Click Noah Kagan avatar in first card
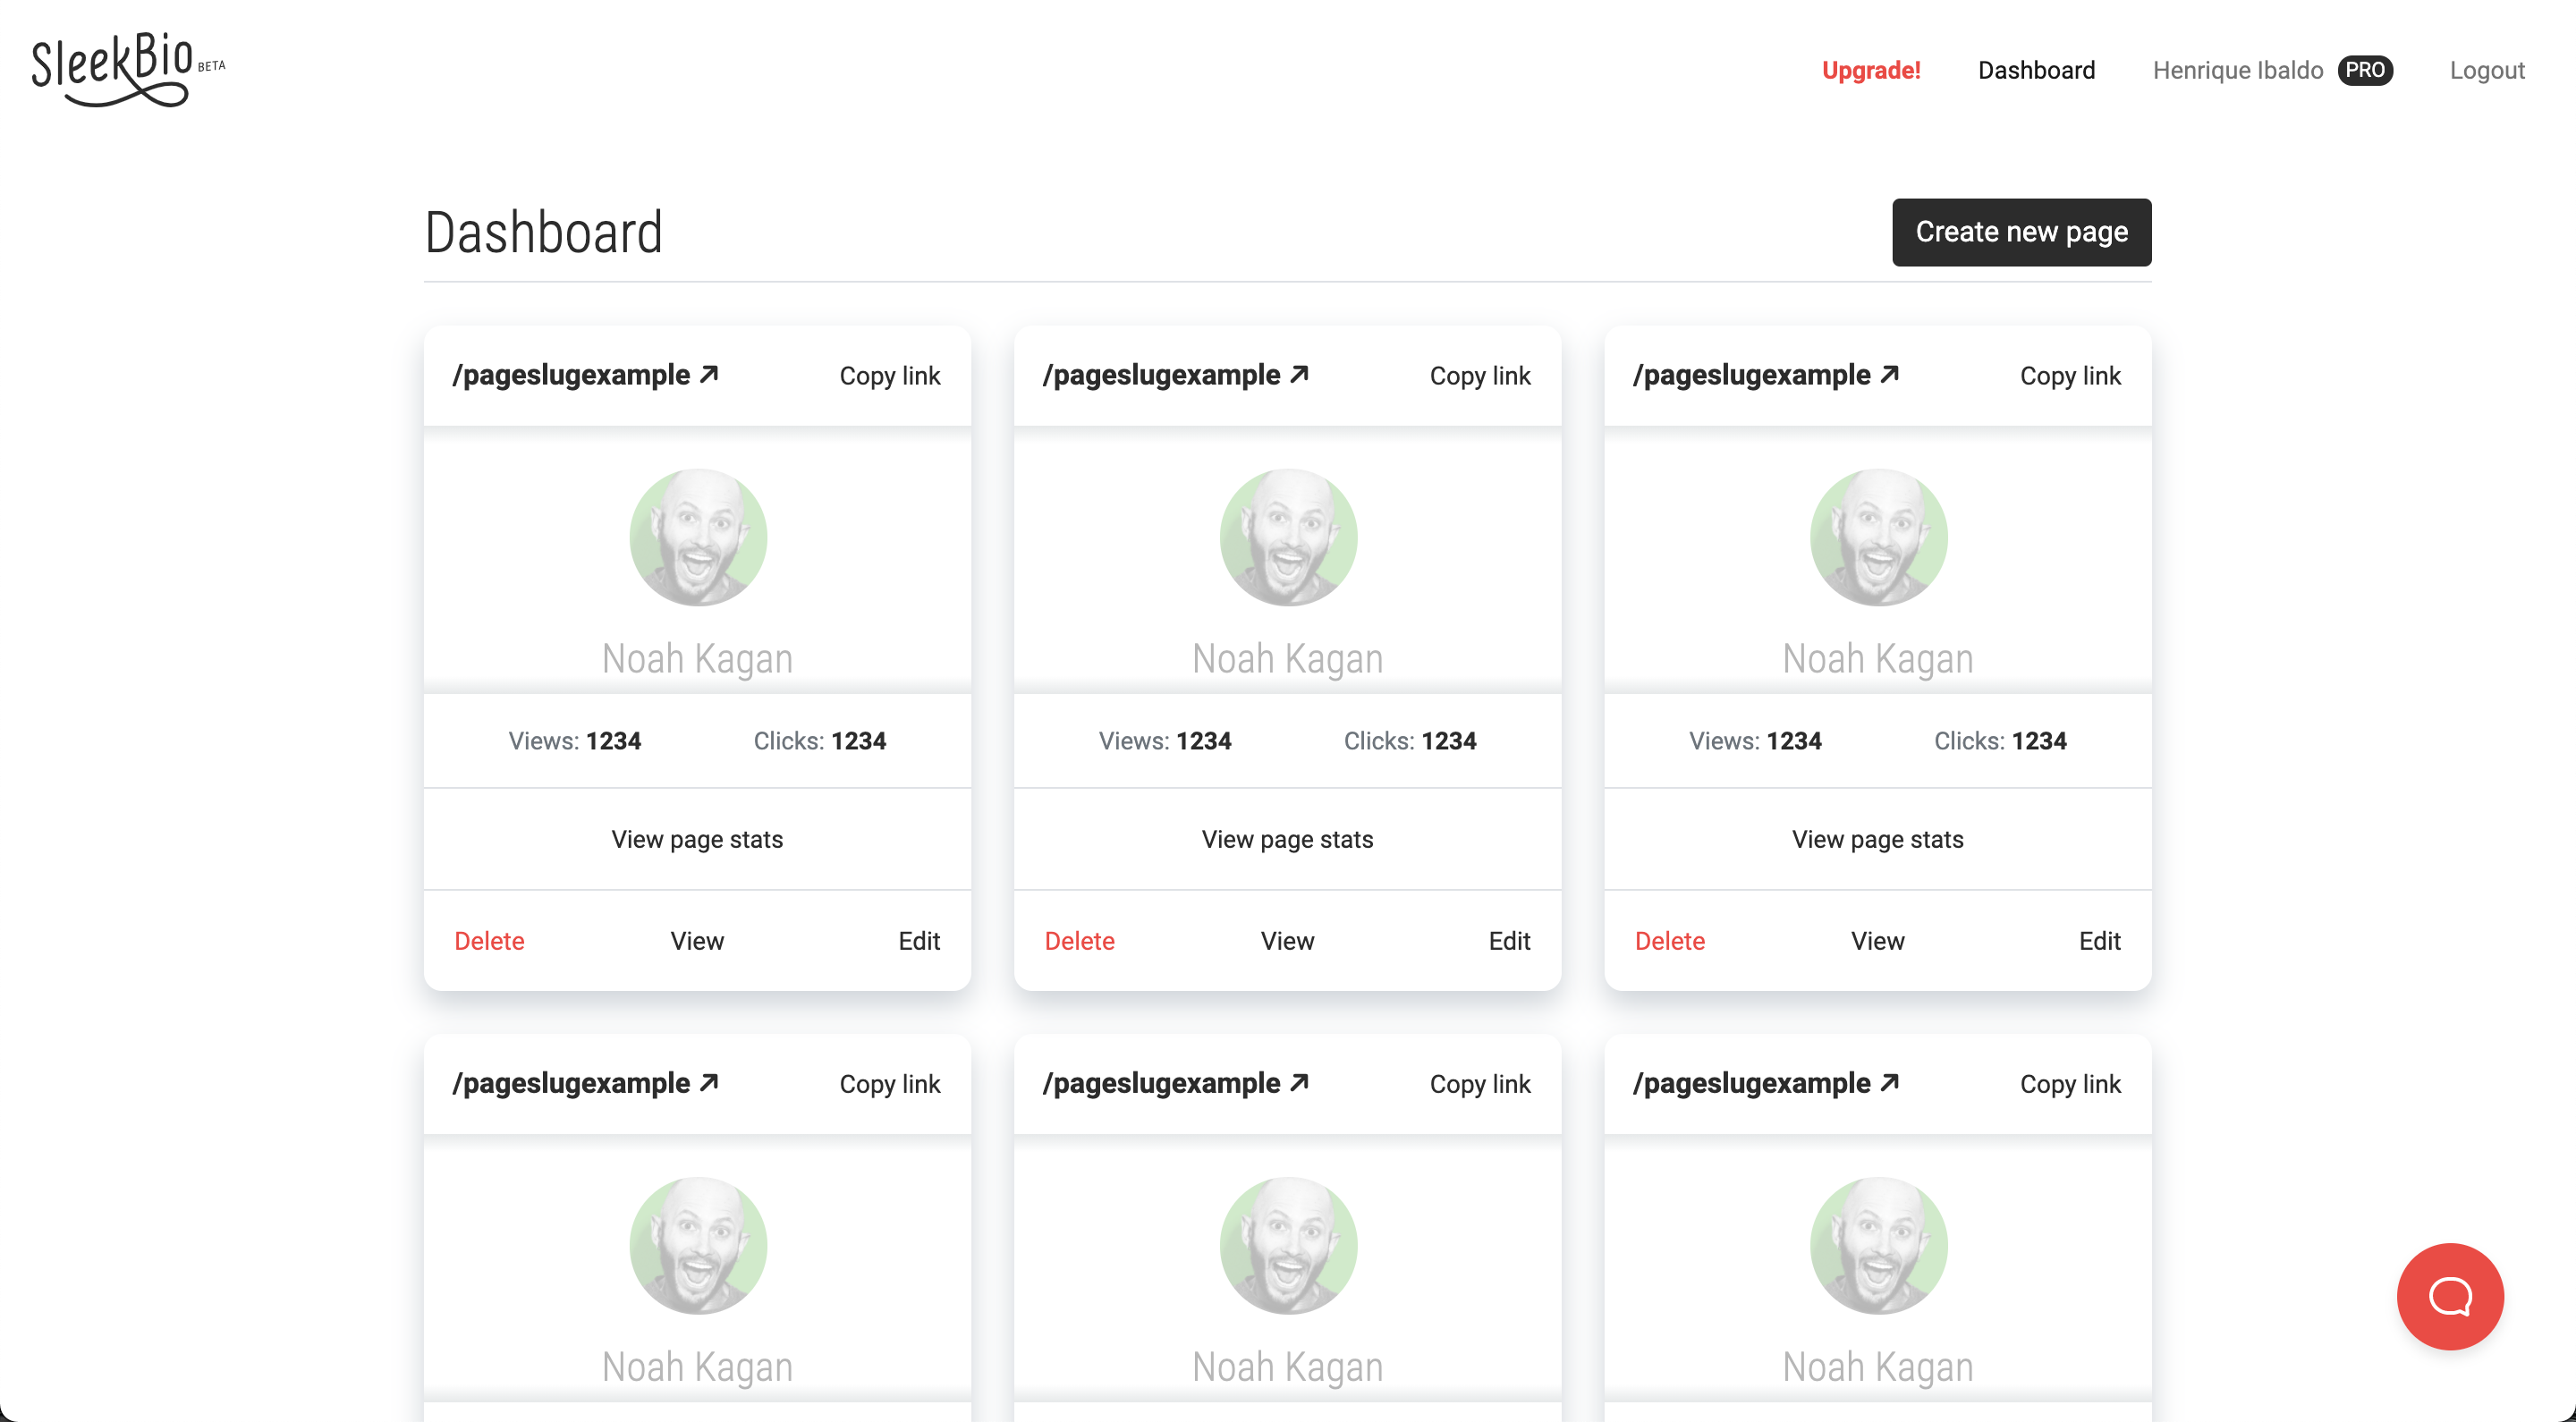 click(x=698, y=537)
